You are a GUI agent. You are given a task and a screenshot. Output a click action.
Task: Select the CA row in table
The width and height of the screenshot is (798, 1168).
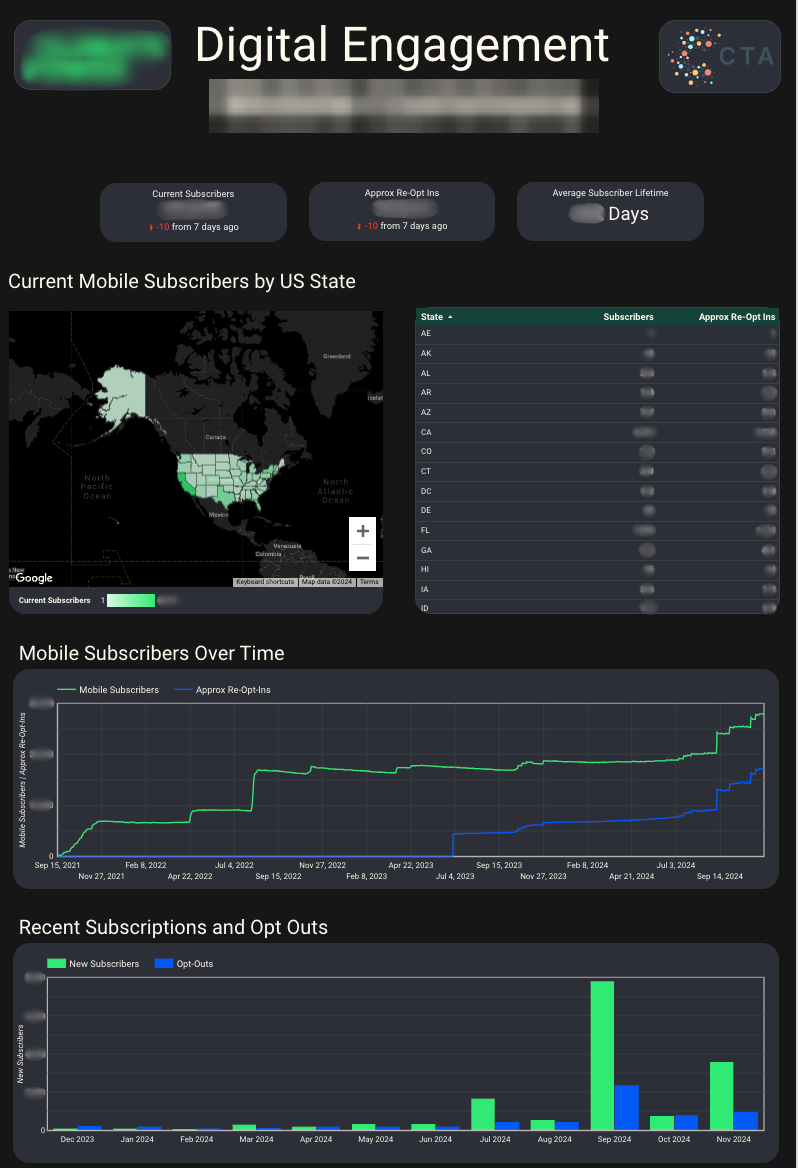[x=597, y=432]
